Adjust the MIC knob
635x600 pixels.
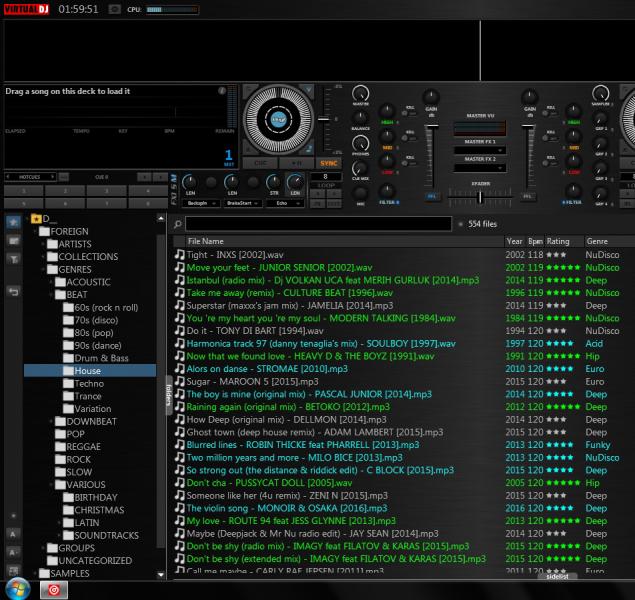coord(360,193)
